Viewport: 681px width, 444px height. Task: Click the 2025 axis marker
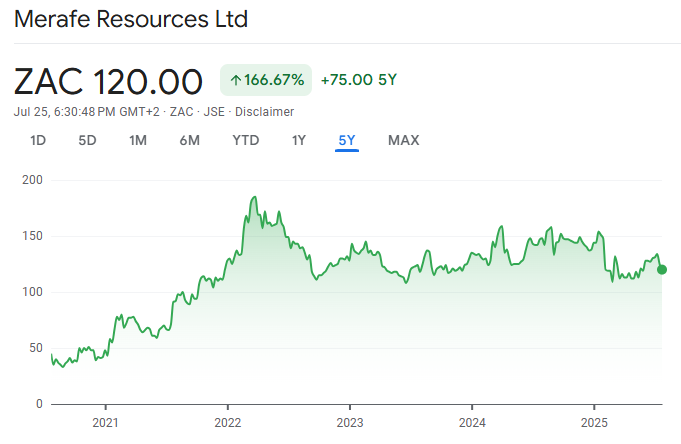[594, 423]
